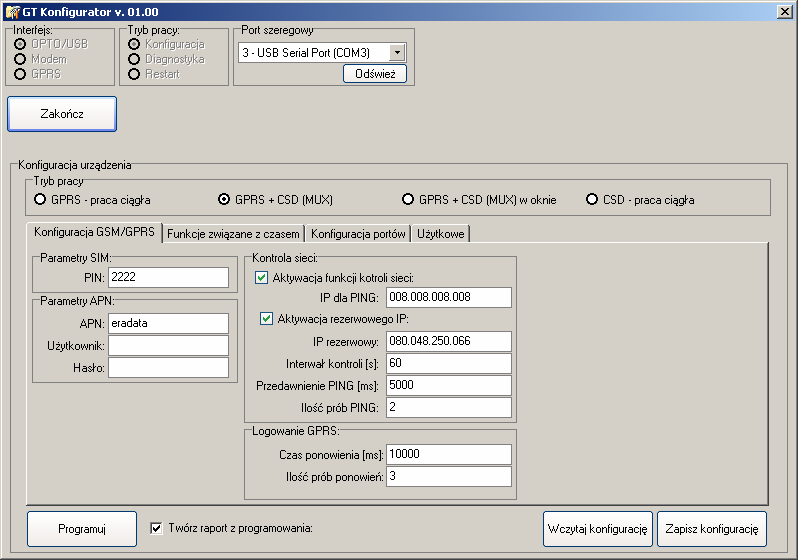Click the Ilość prób PING field
798x560 pixels.
tap(449, 407)
